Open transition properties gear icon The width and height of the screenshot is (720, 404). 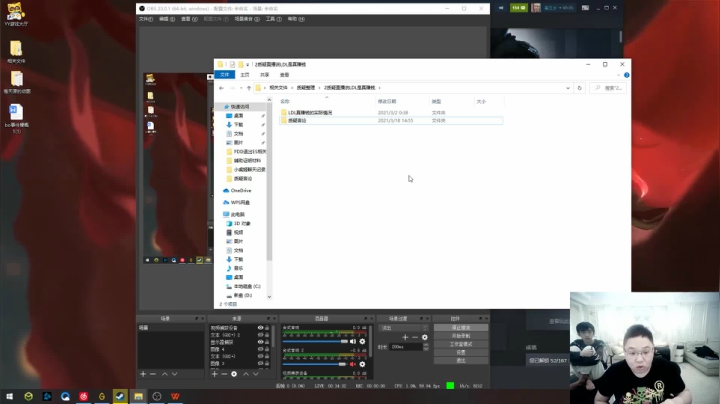[425, 337]
